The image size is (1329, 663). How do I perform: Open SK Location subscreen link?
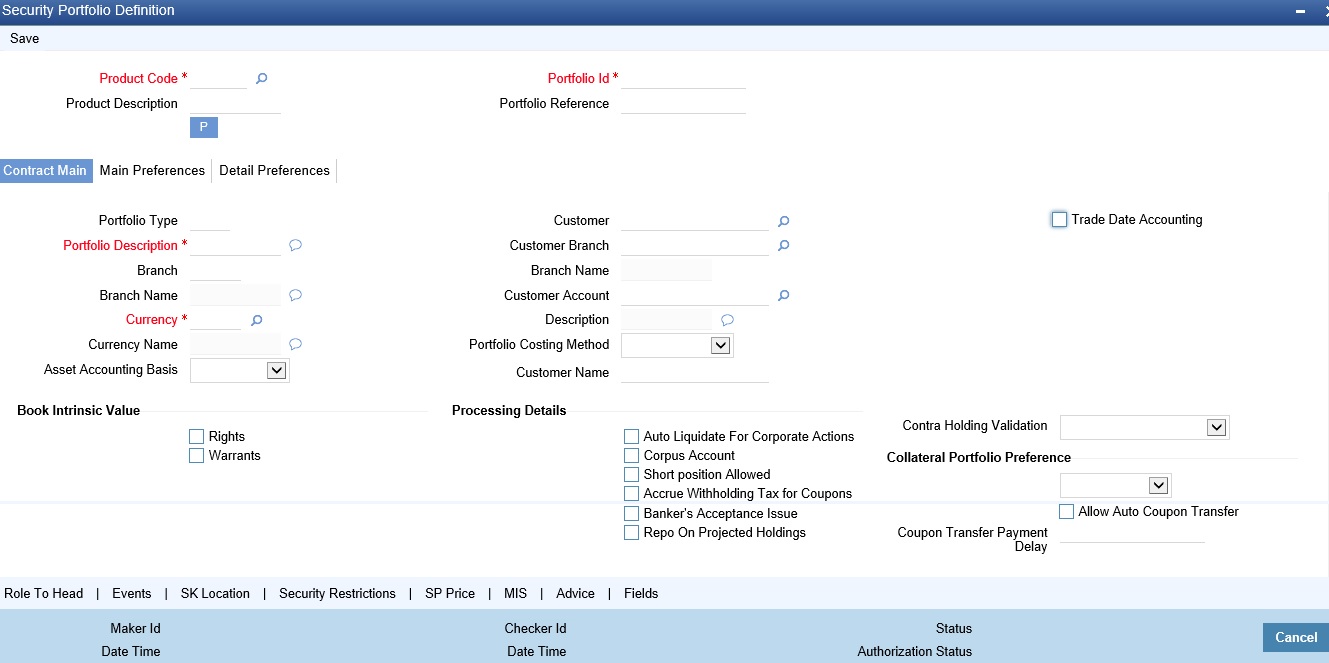click(215, 594)
